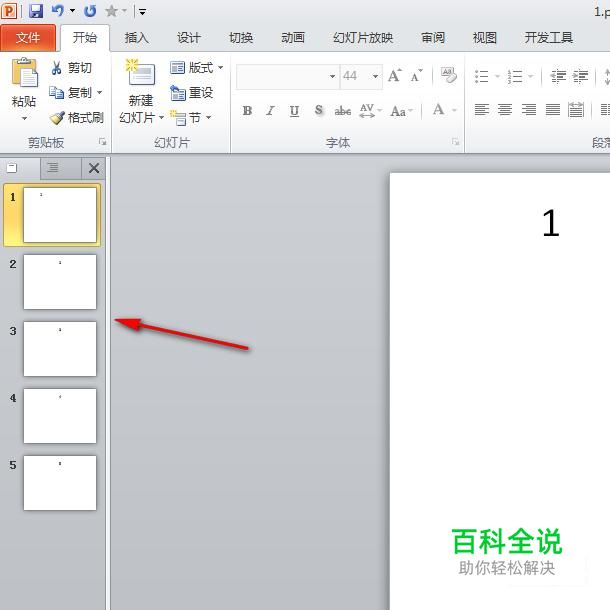This screenshot has height=610, width=610.
Task: Click the decrease list level icon
Action: (558, 76)
